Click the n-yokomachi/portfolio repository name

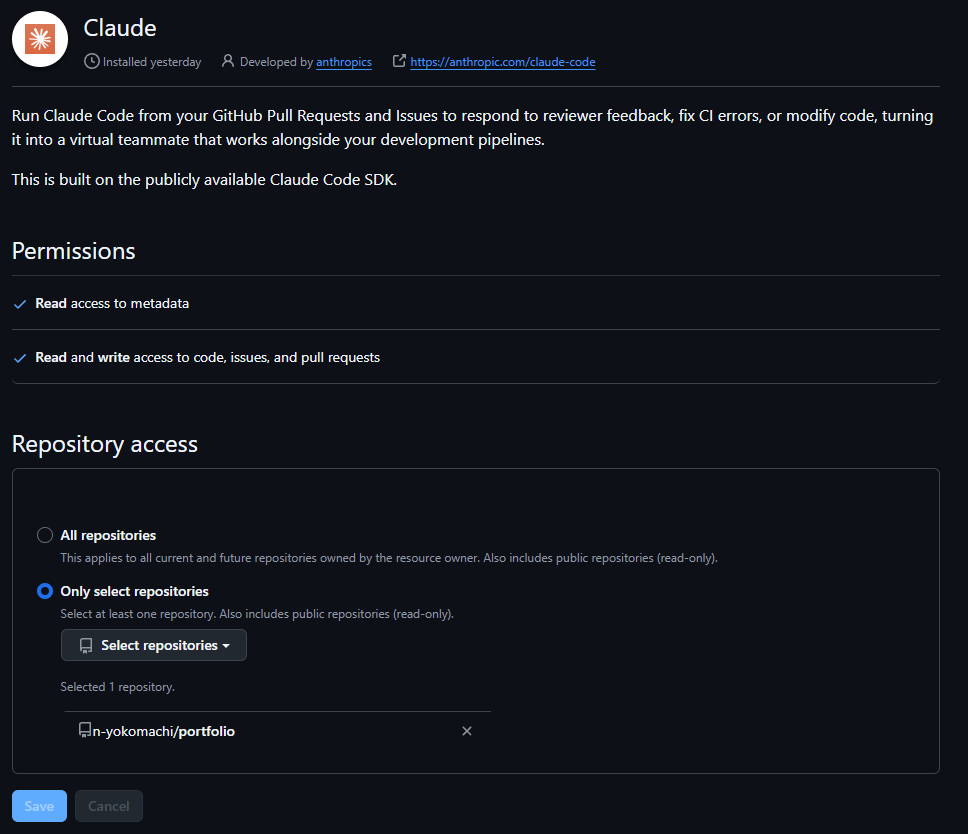tap(164, 731)
